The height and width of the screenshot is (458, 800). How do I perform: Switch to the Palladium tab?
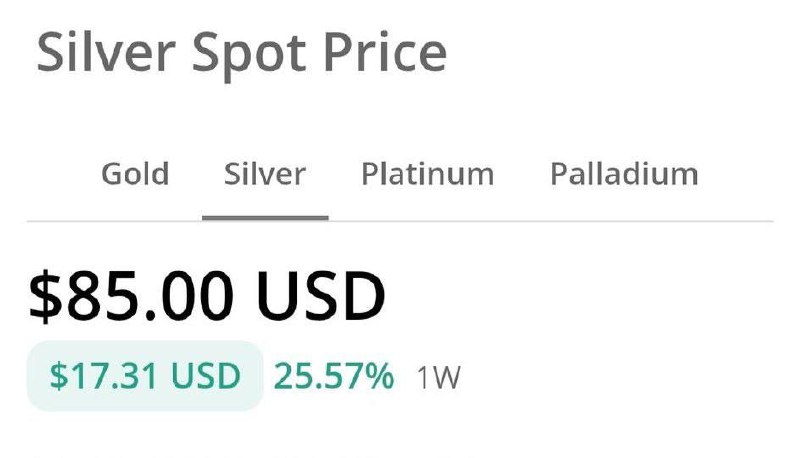(x=624, y=174)
